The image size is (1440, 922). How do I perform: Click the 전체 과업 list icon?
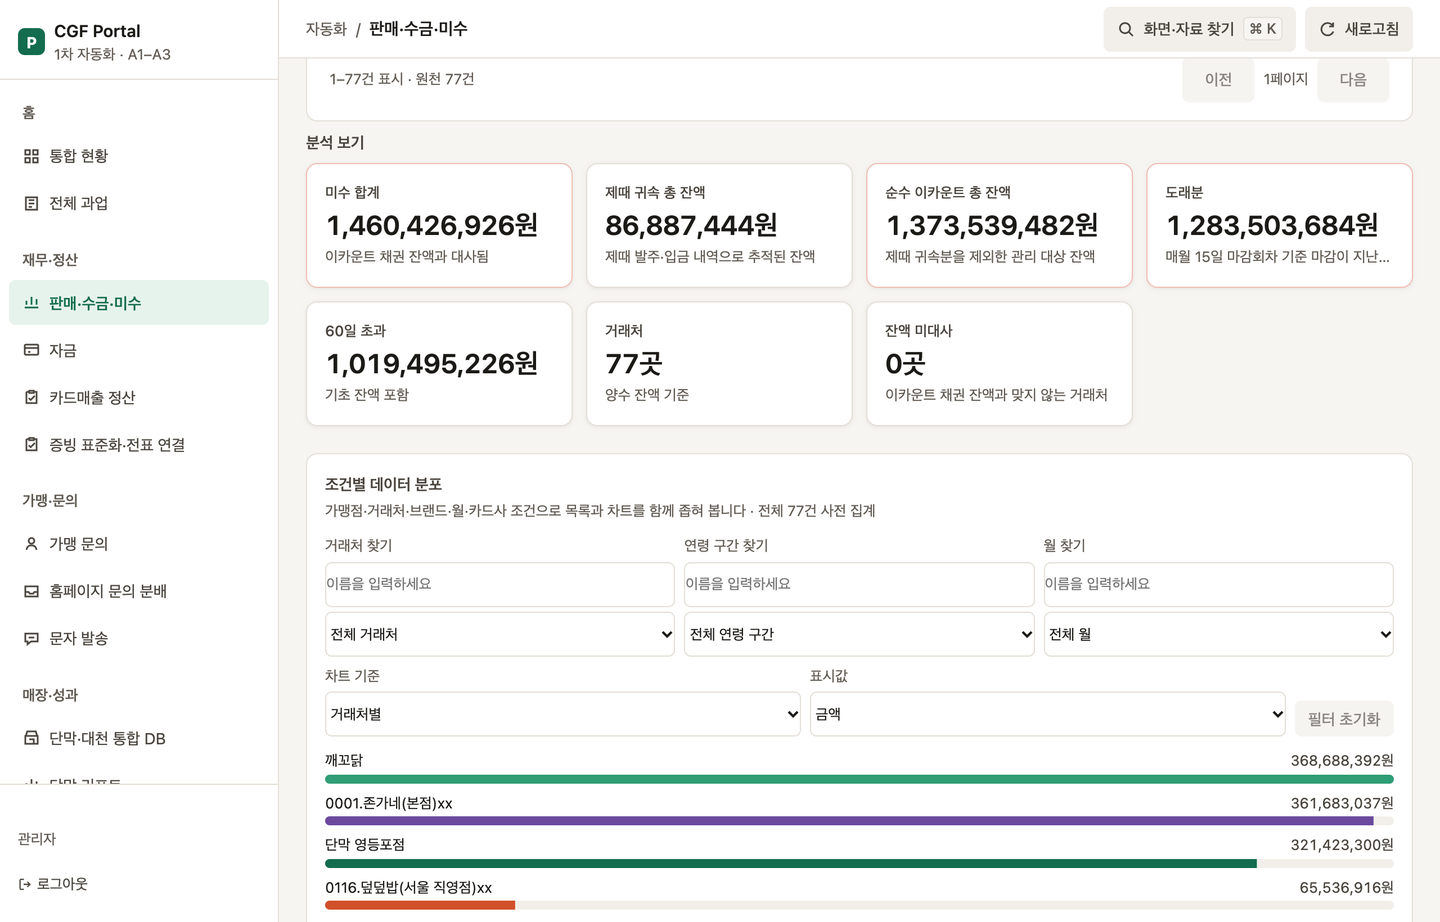(x=31, y=203)
